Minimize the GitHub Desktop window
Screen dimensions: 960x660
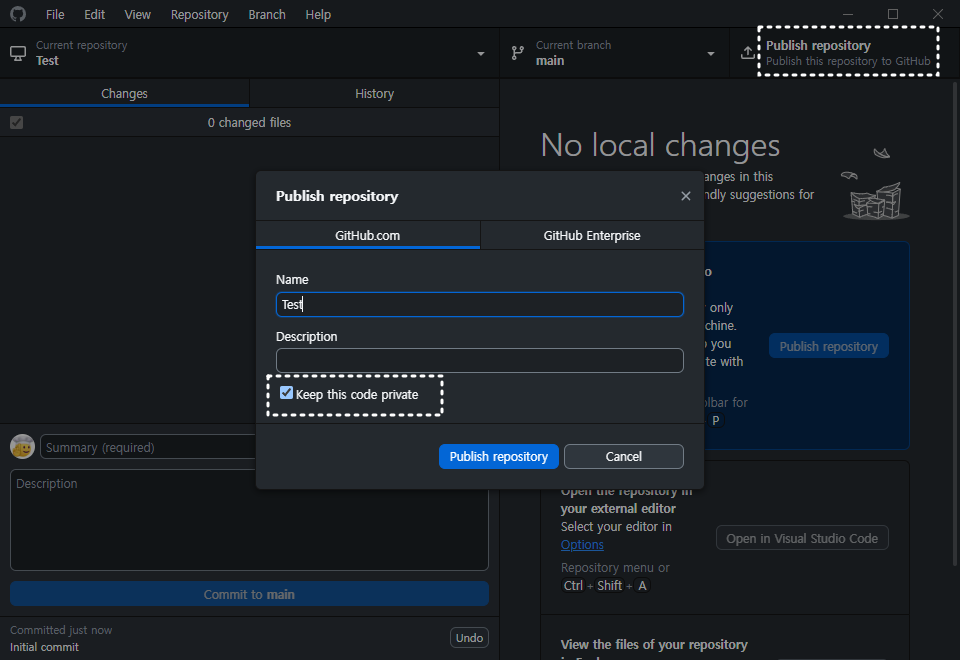pyautogui.click(x=848, y=13)
